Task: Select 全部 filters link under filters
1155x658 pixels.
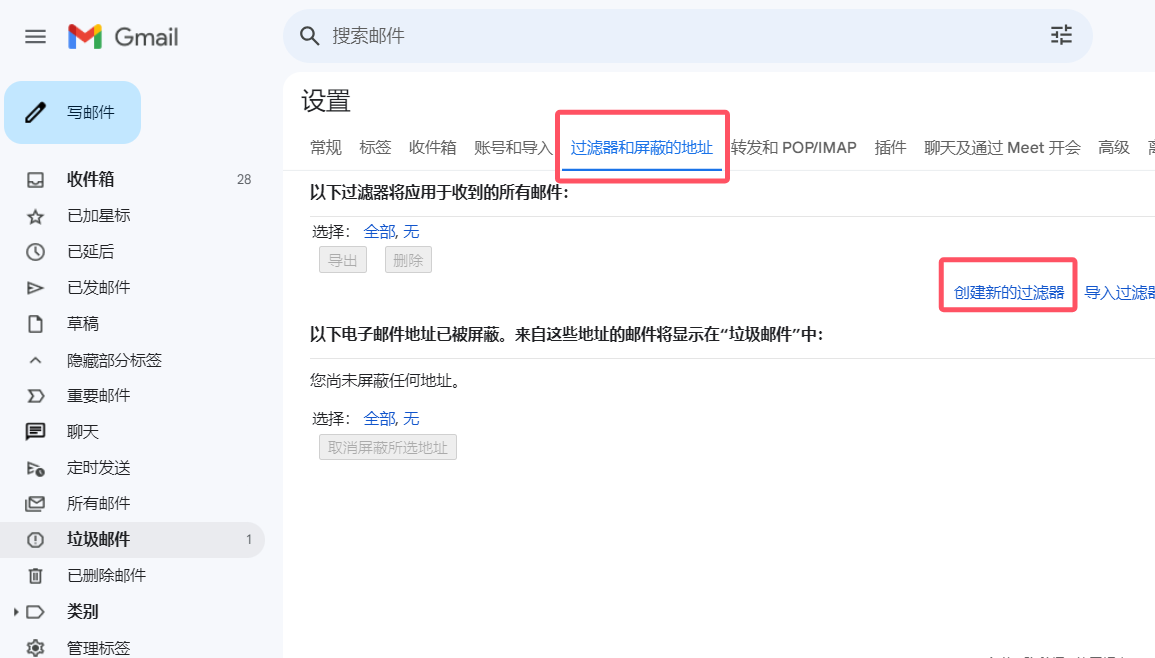Action: [x=379, y=231]
